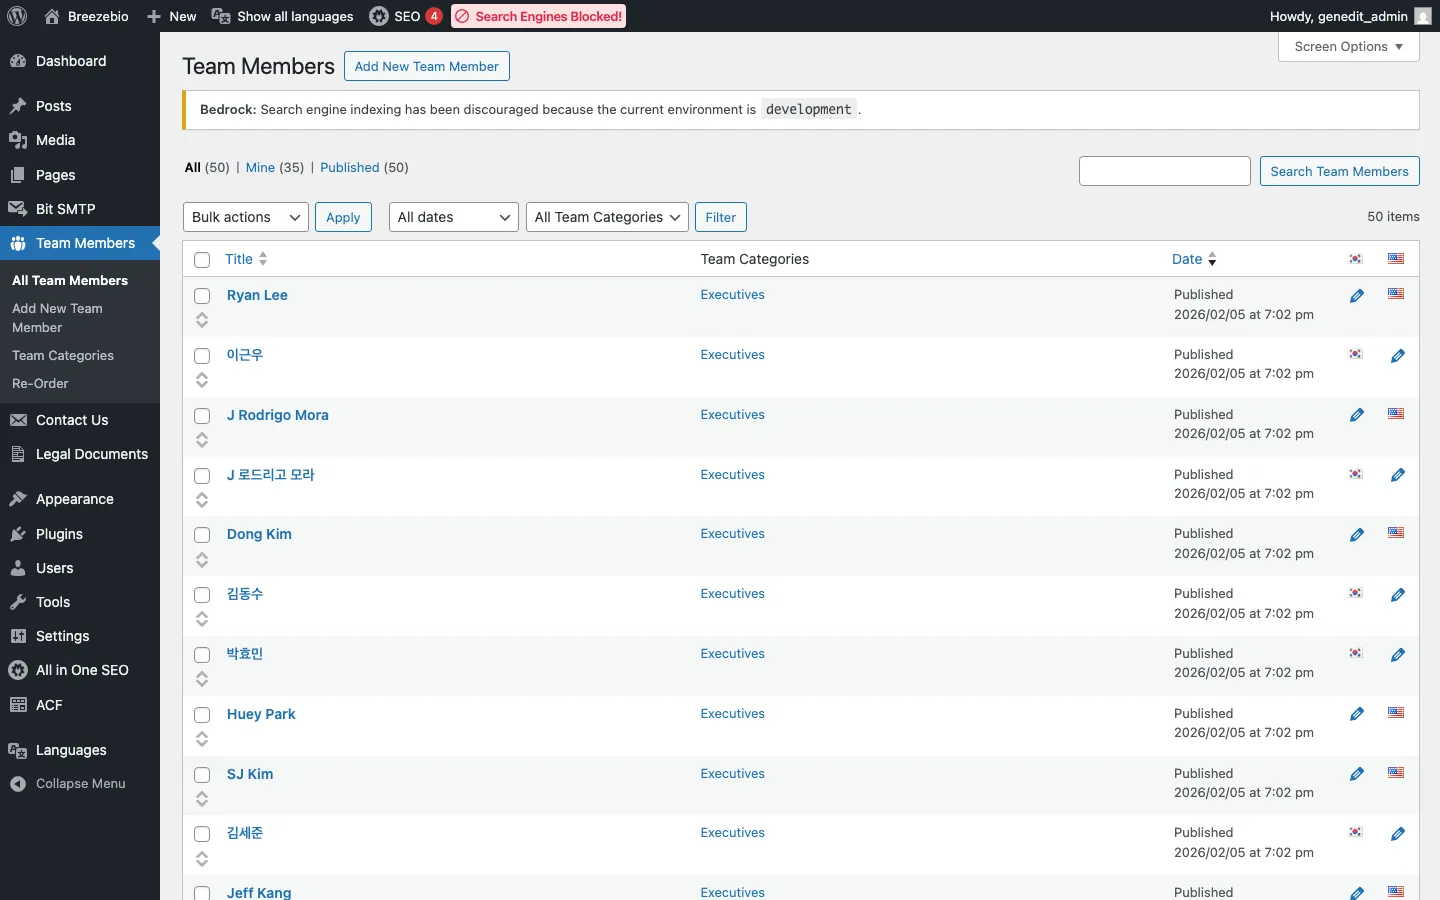
Task: Go to Legal Documents in the sidebar
Action: tap(91, 454)
